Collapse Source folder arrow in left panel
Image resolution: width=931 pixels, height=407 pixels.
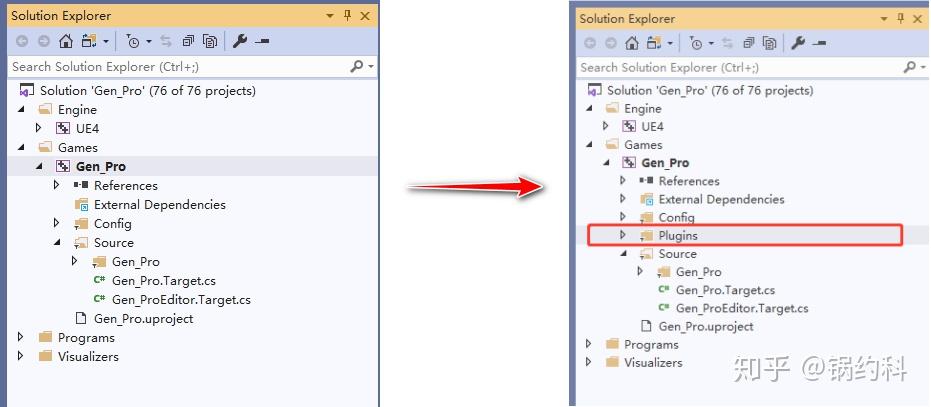(56, 242)
